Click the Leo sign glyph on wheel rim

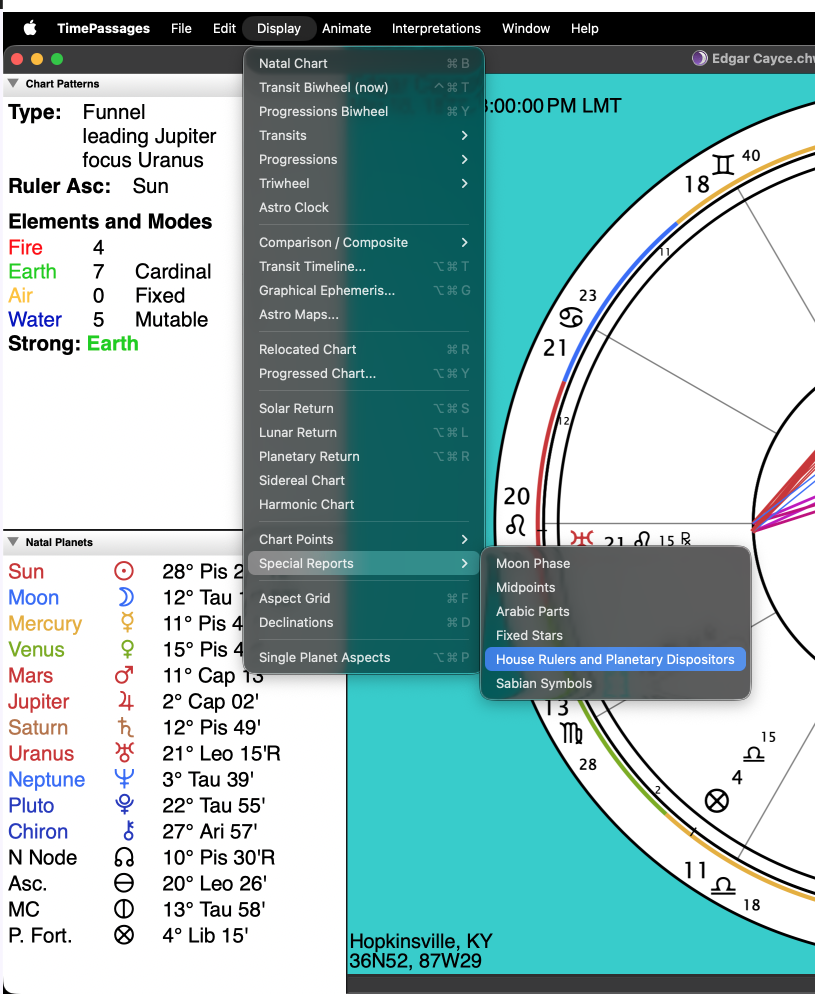point(516,525)
